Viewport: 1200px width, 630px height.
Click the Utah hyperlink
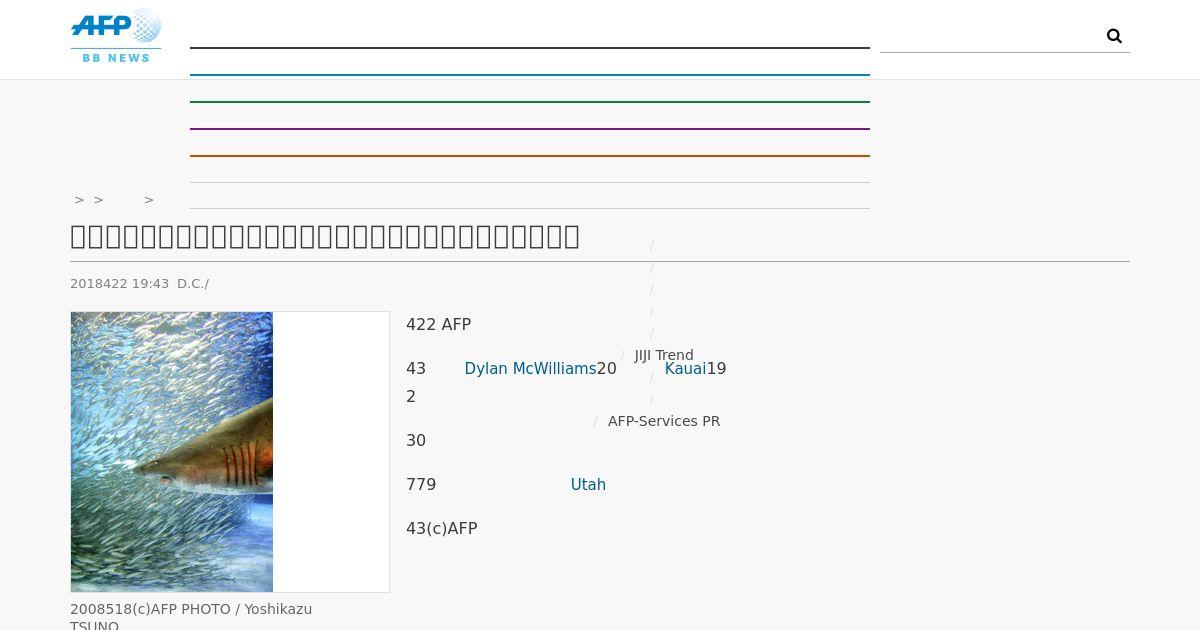pyautogui.click(x=588, y=485)
